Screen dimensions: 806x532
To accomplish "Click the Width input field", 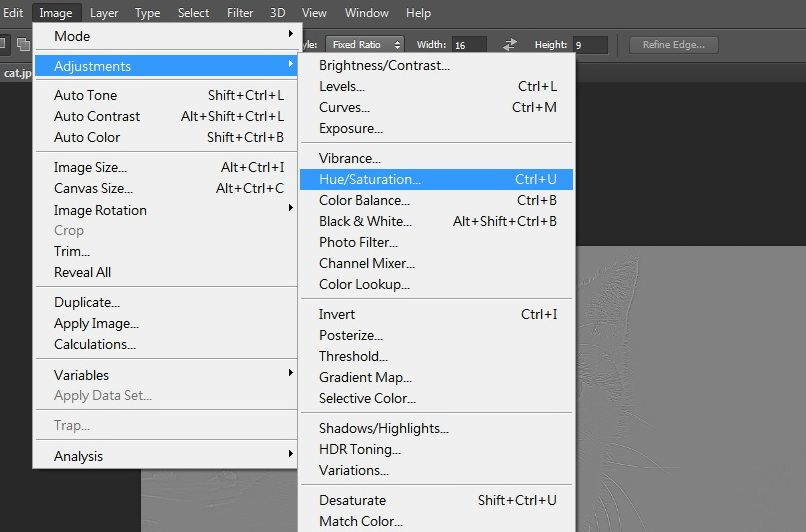I will tap(469, 45).
